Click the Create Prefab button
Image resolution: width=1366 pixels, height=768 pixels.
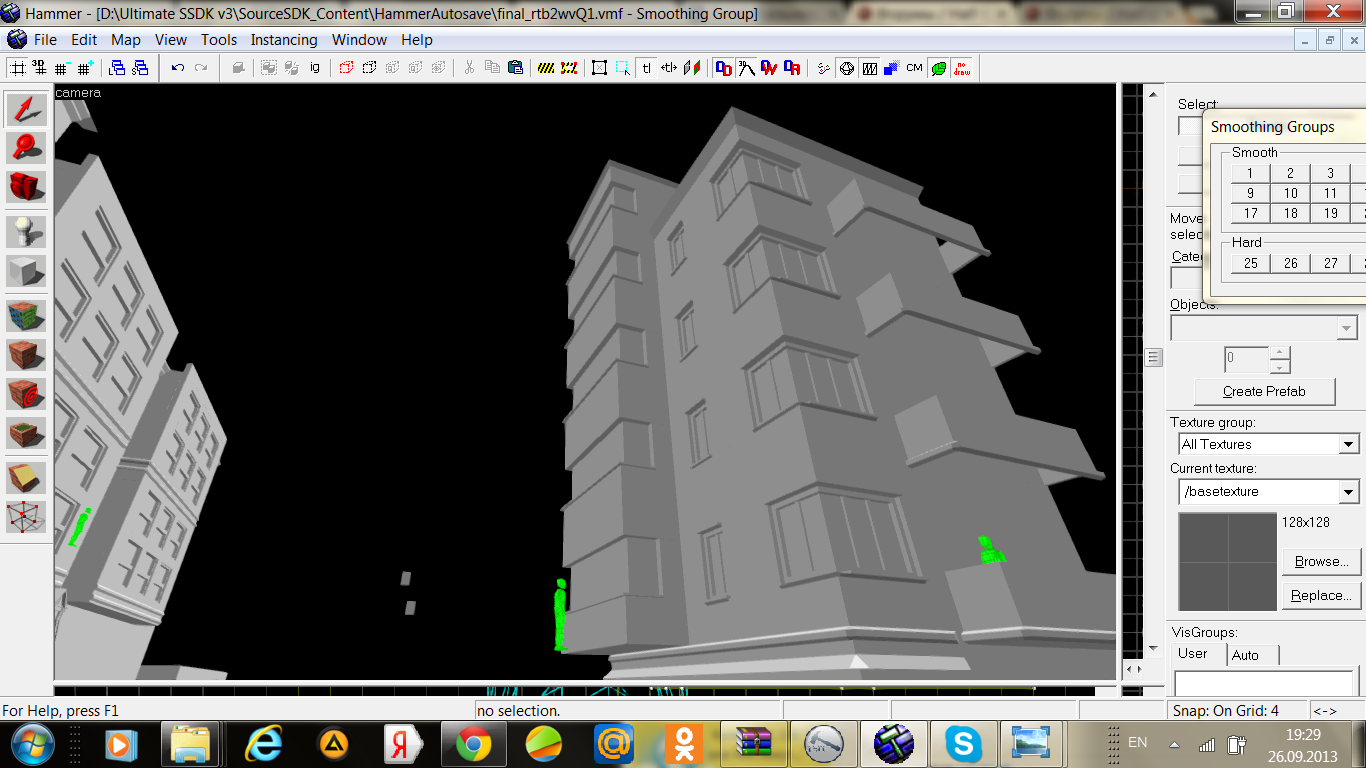click(x=1264, y=391)
